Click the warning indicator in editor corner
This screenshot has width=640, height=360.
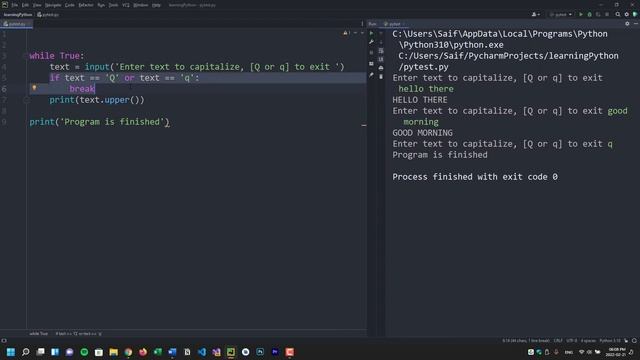(347, 33)
